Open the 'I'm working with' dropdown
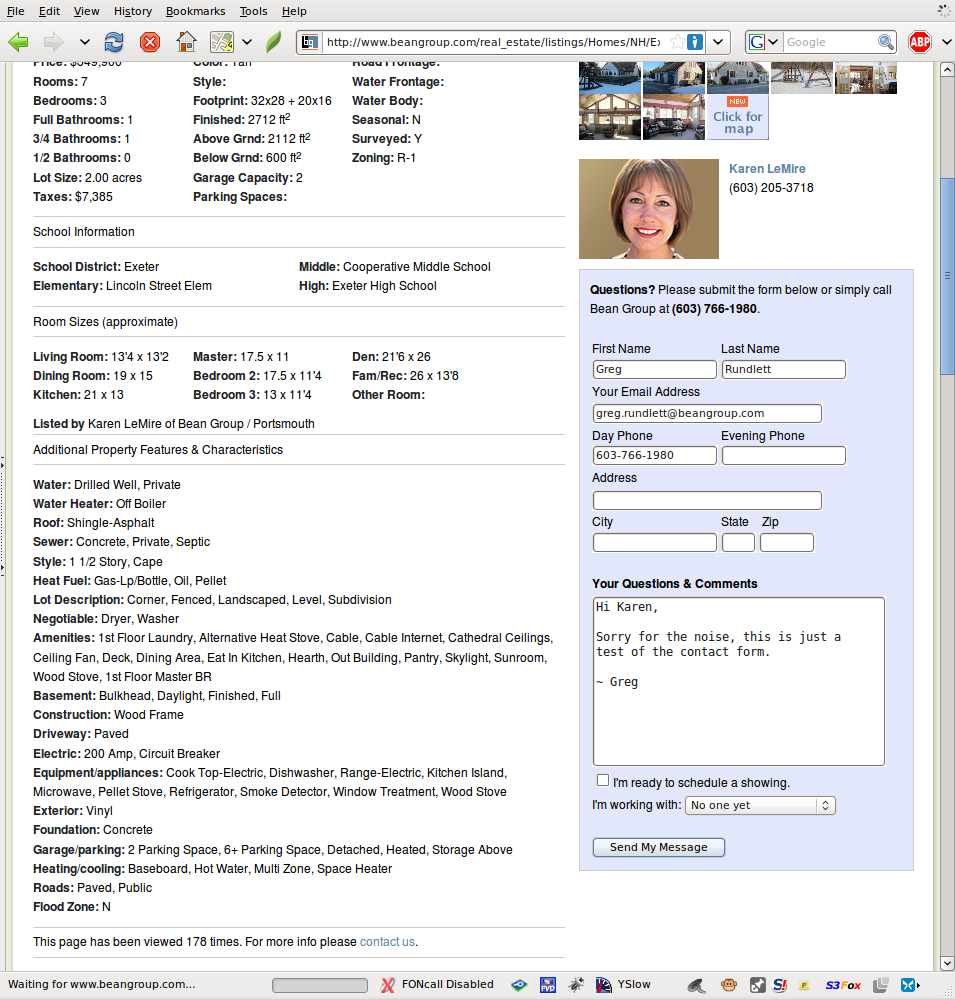955x999 pixels. pos(760,805)
